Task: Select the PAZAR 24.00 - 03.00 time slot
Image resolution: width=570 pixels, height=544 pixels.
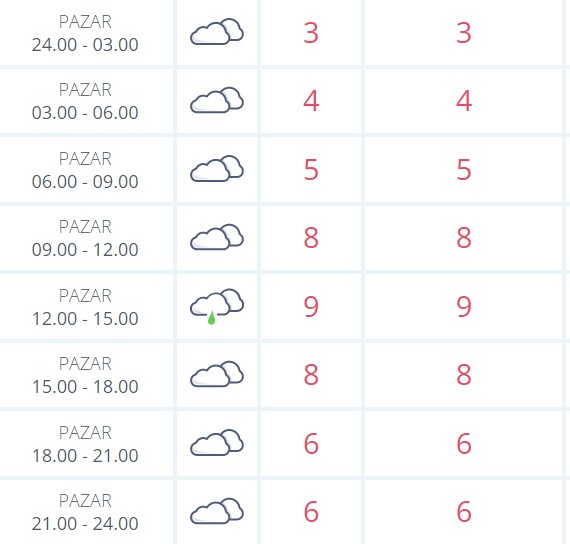Action: 85,33
